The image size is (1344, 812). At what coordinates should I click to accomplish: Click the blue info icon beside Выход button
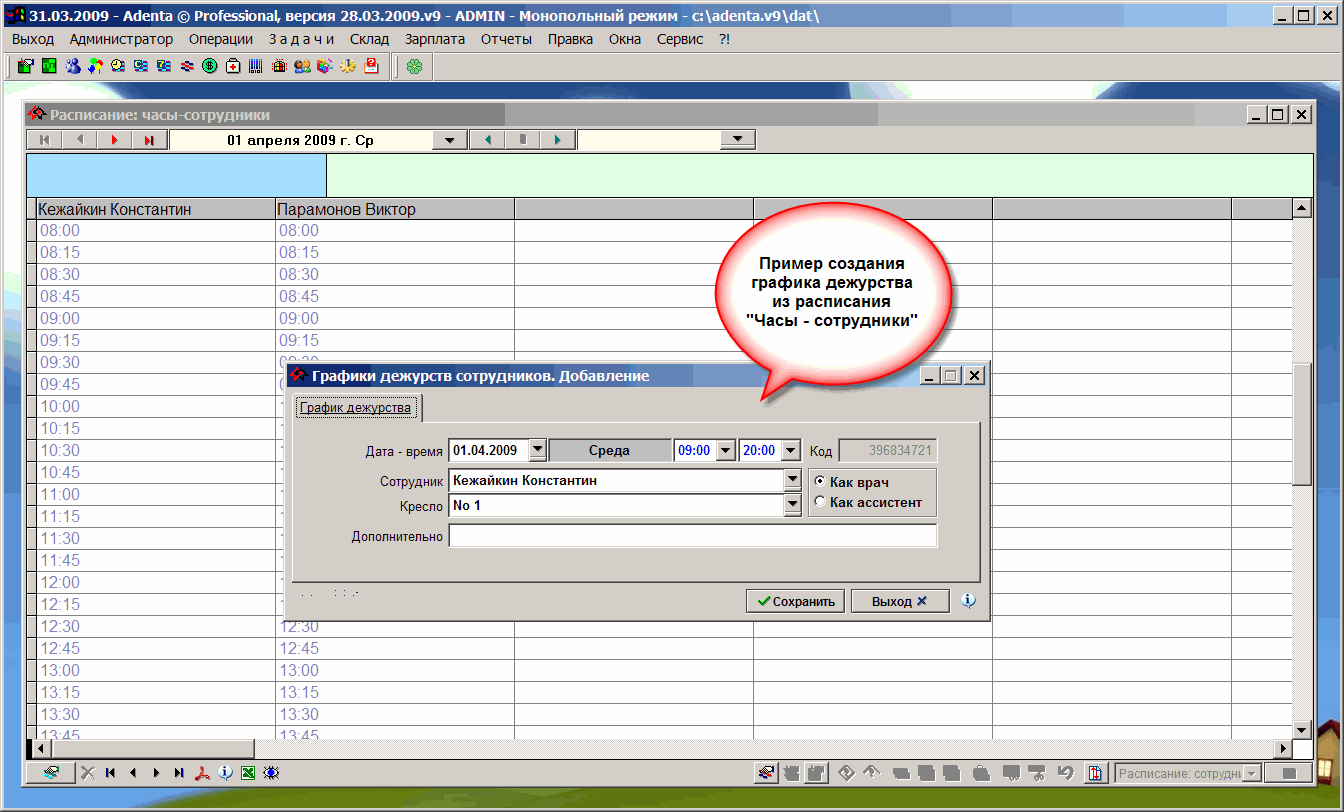(x=968, y=601)
